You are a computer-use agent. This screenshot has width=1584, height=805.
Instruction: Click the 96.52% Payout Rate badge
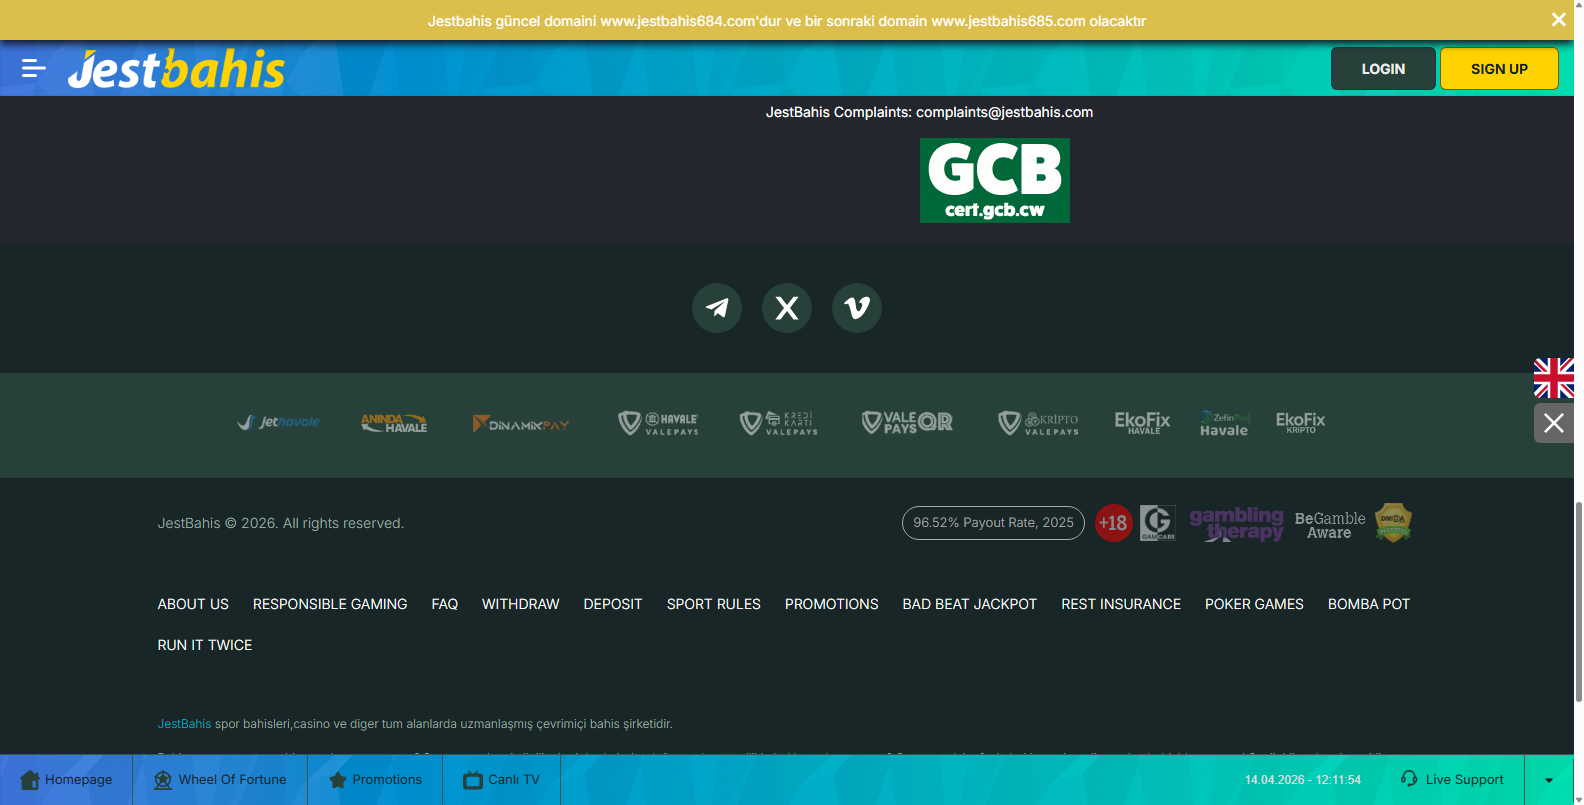click(993, 523)
